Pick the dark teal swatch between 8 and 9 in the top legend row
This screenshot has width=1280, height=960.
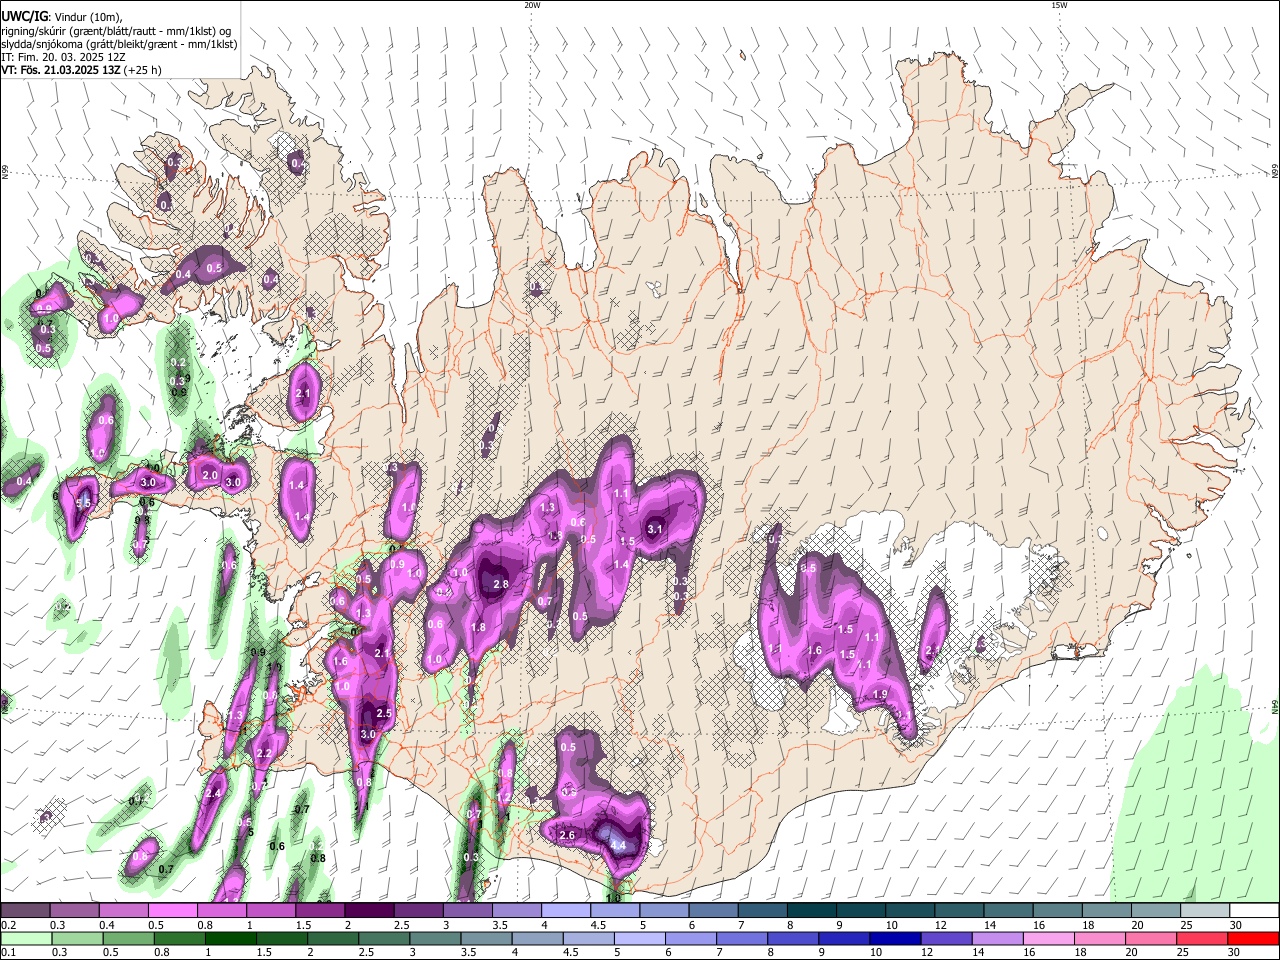pyautogui.click(x=812, y=911)
